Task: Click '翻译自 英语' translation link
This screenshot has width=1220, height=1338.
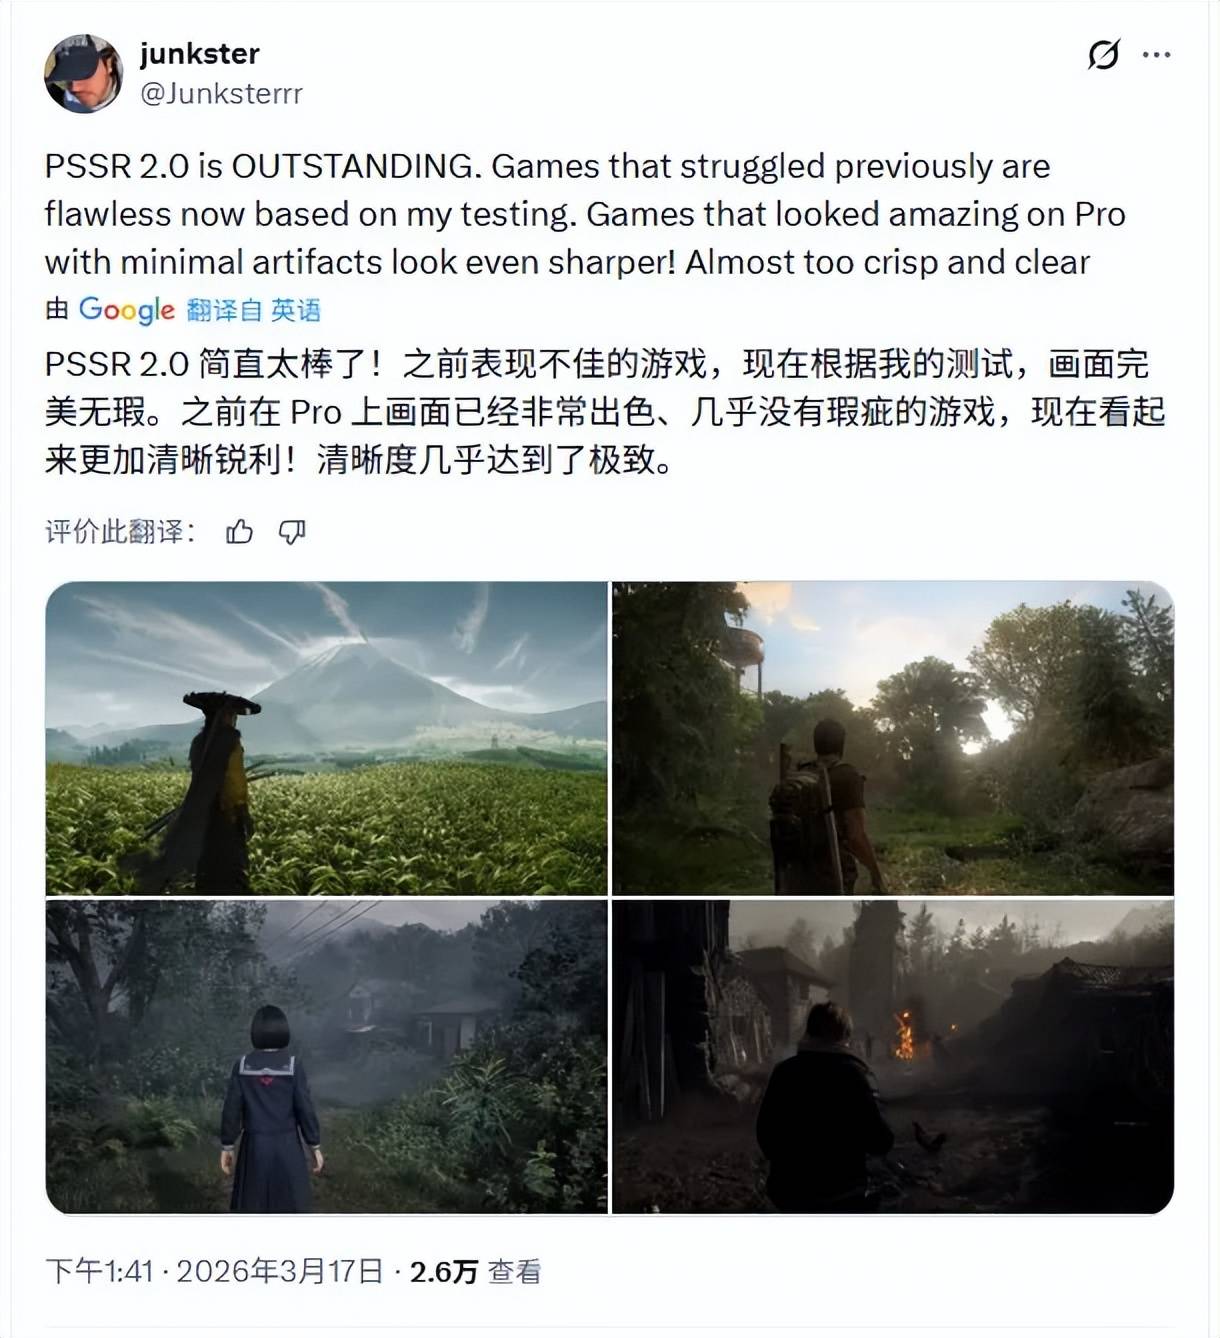Action: pyautogui.click(x=254, y=310)
